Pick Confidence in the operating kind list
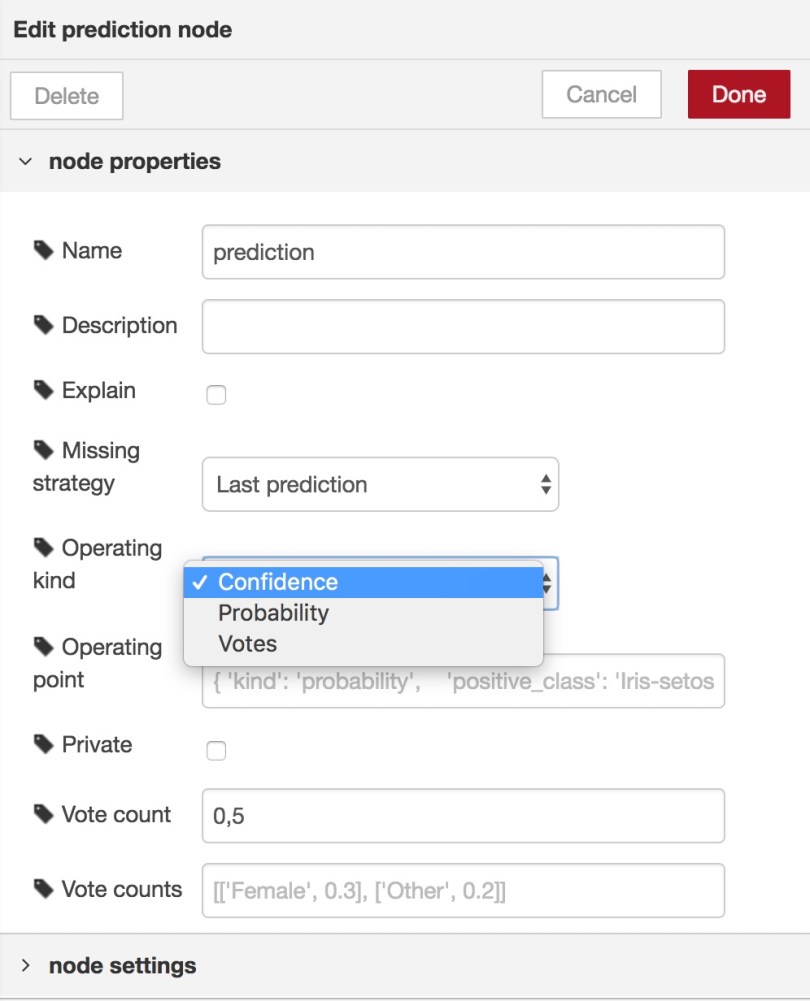Screen dimensions: 810x1001 [278, 582]
